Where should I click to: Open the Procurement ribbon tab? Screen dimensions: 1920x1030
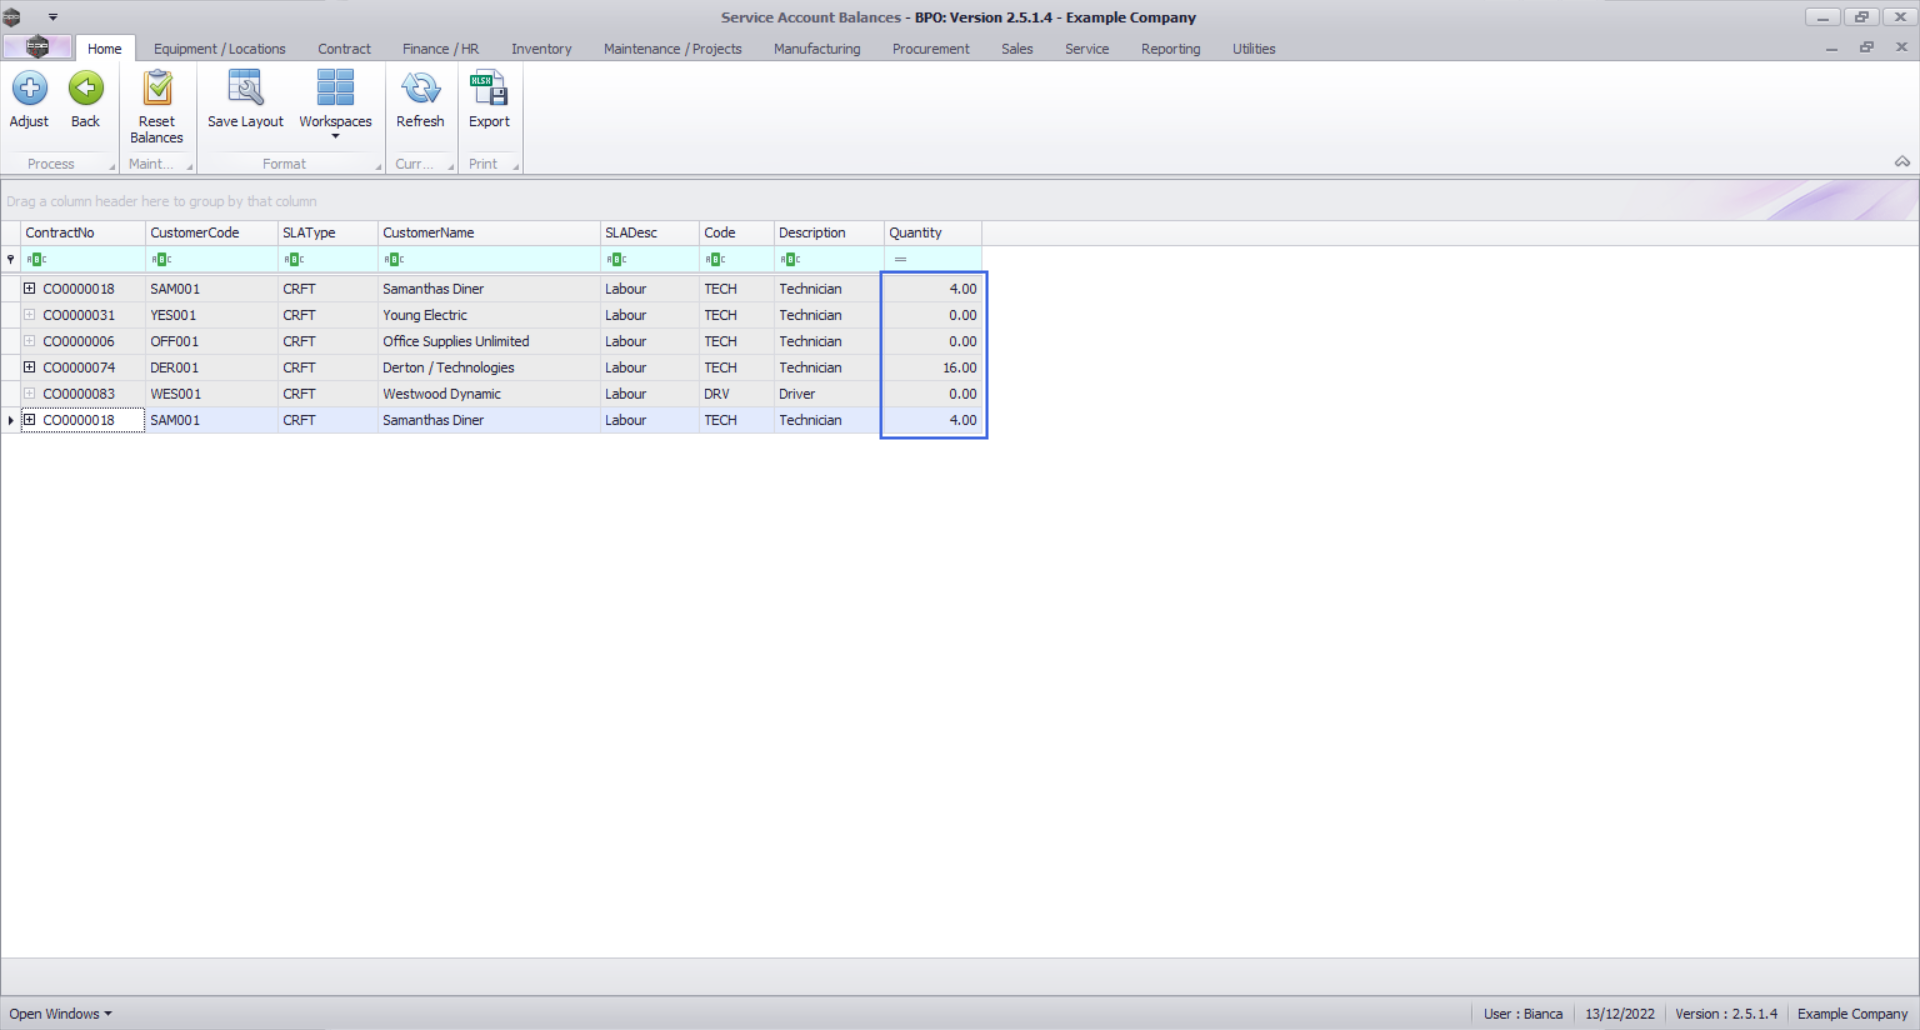point(931,48)
